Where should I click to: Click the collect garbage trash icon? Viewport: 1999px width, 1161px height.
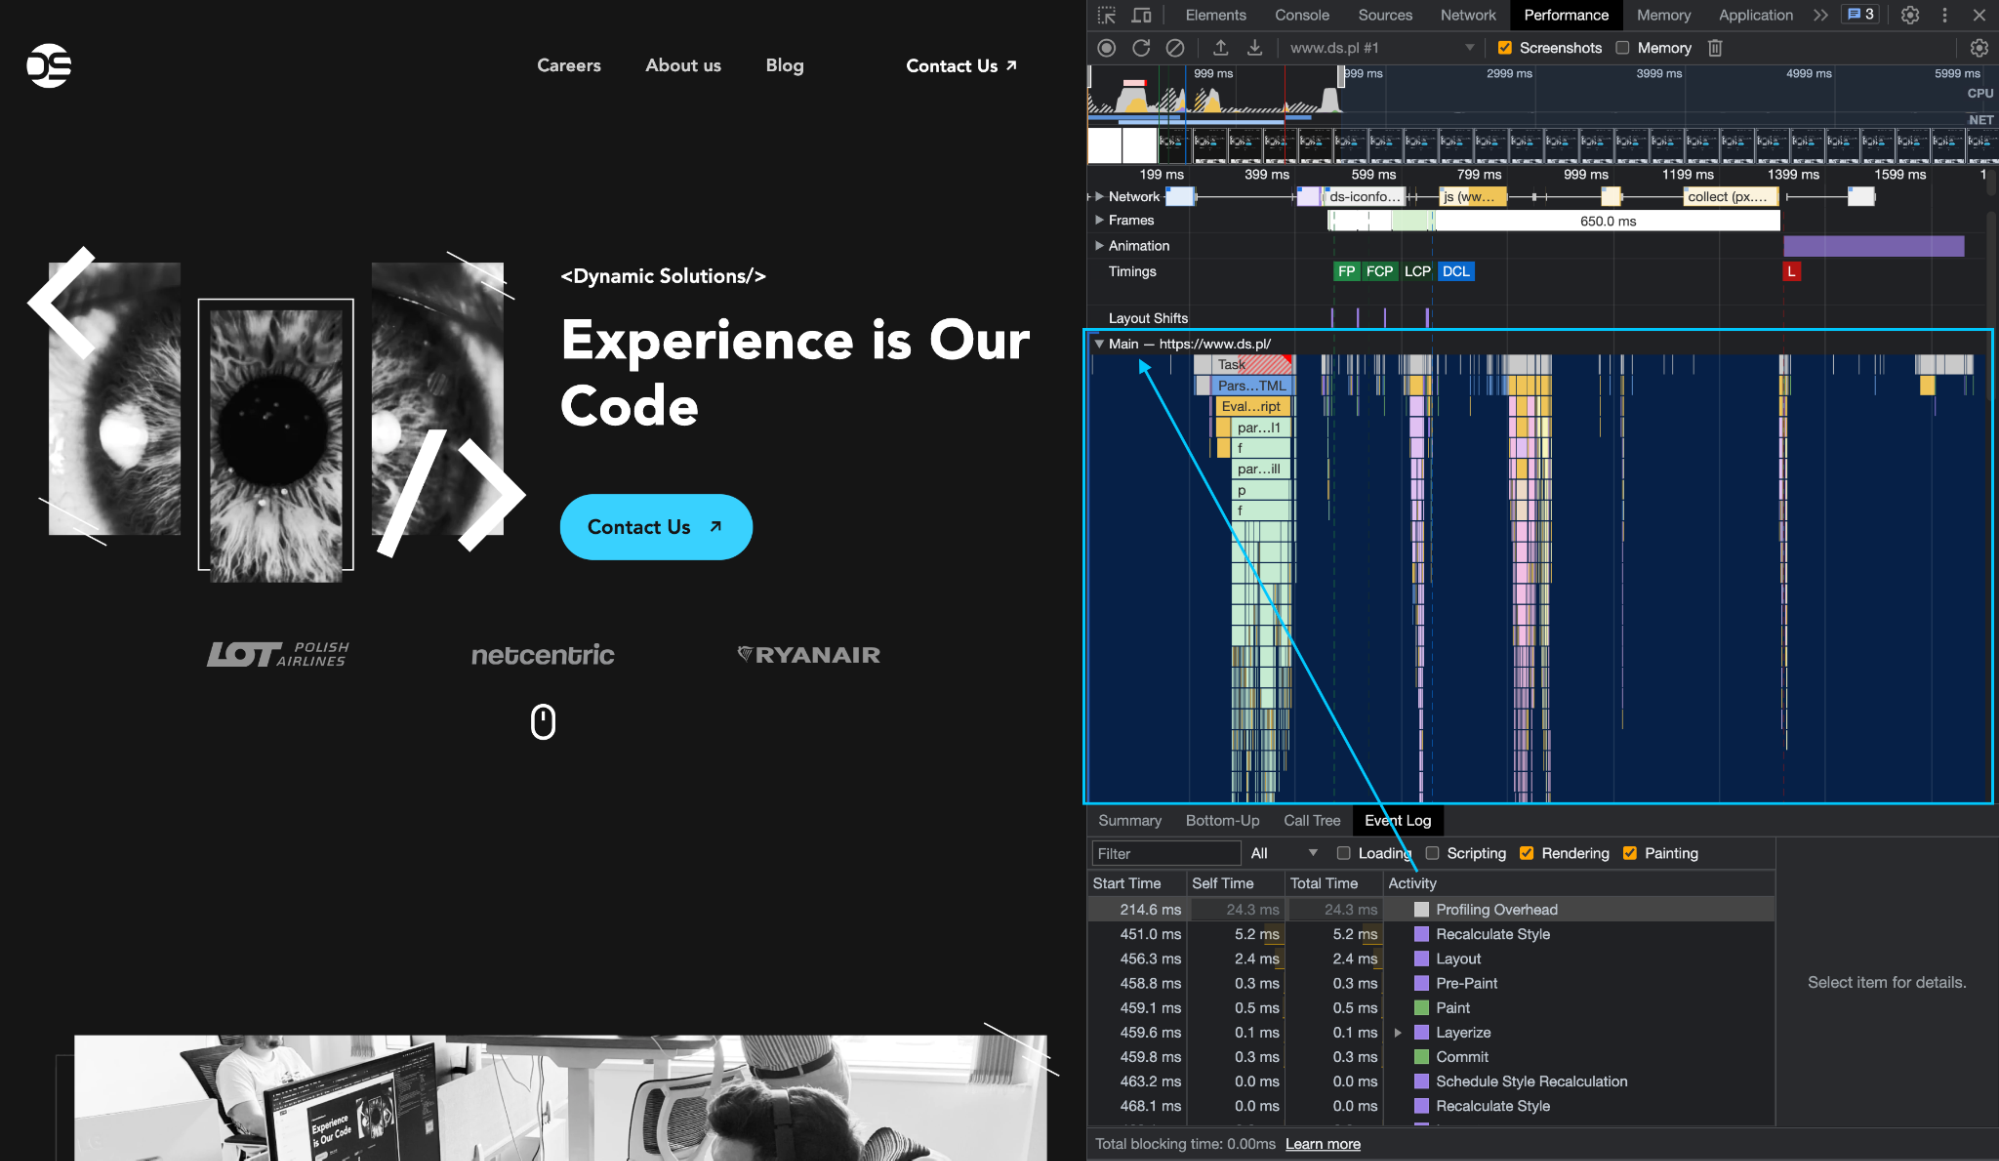(x=1715, y=48)
